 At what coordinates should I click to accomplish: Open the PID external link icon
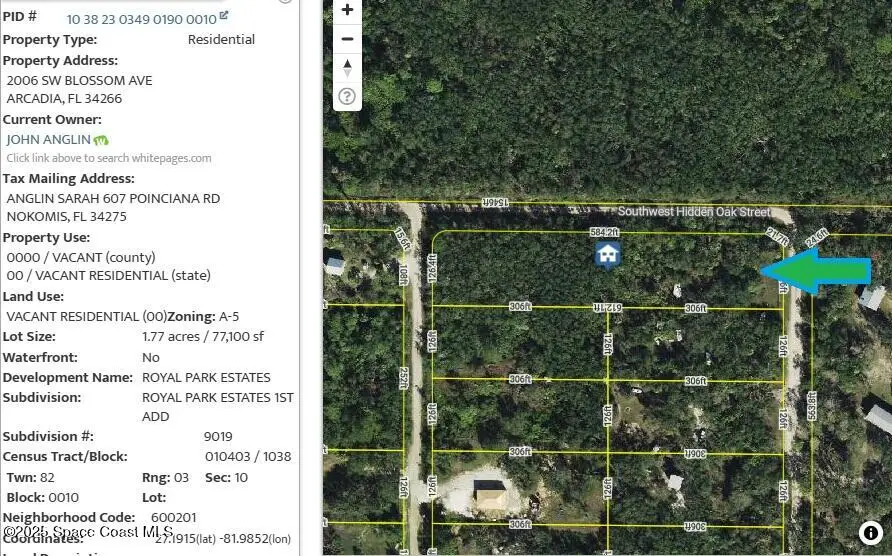click(x=224, y=15)
